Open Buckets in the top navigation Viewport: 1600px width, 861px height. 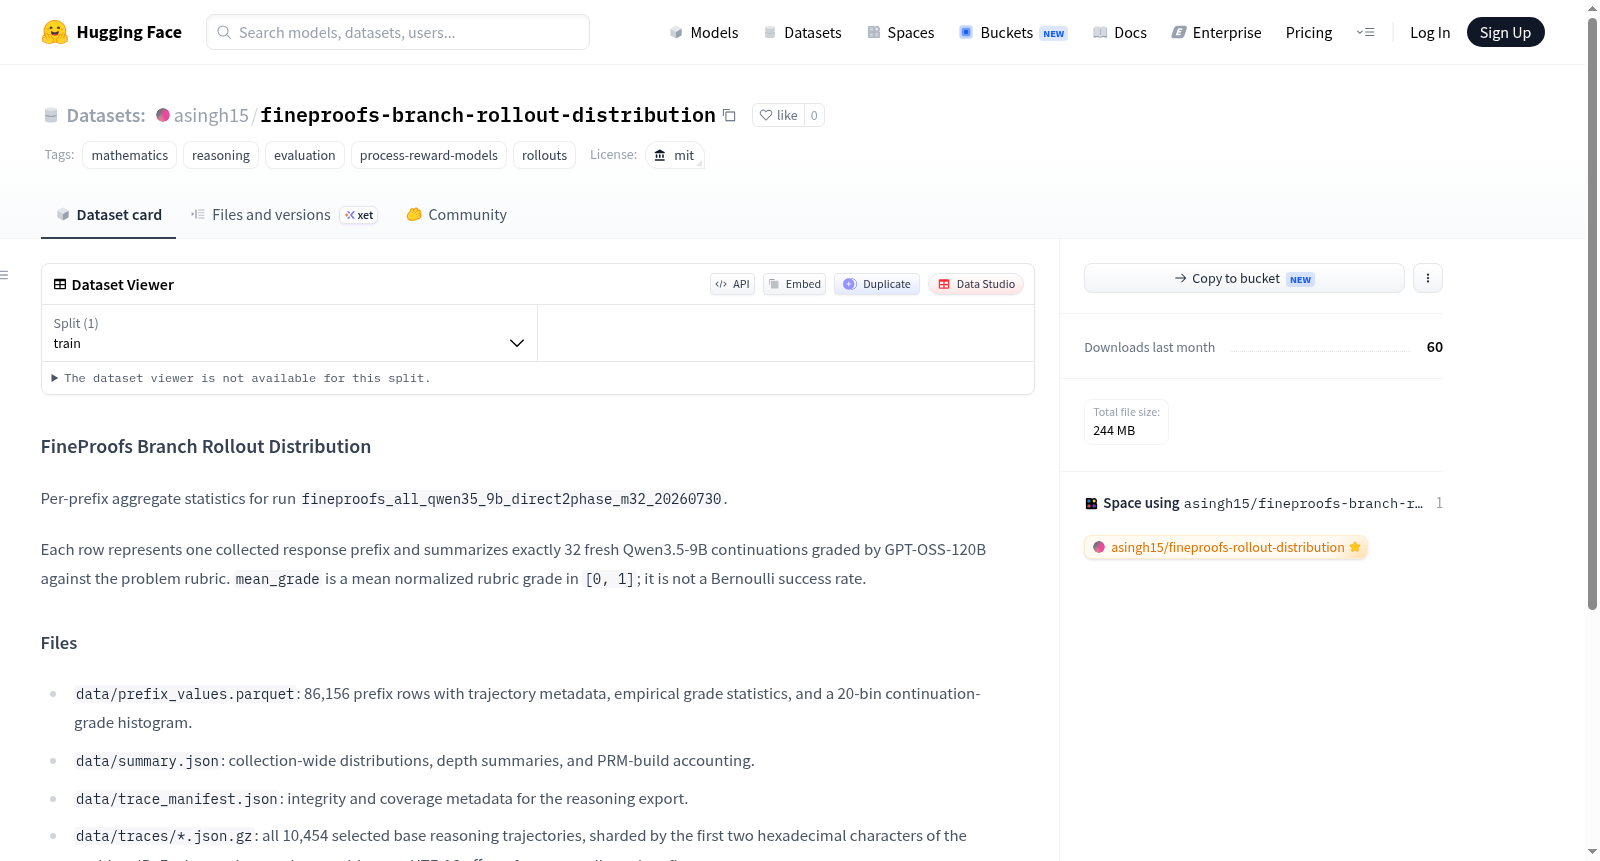tap(1013, 32)
